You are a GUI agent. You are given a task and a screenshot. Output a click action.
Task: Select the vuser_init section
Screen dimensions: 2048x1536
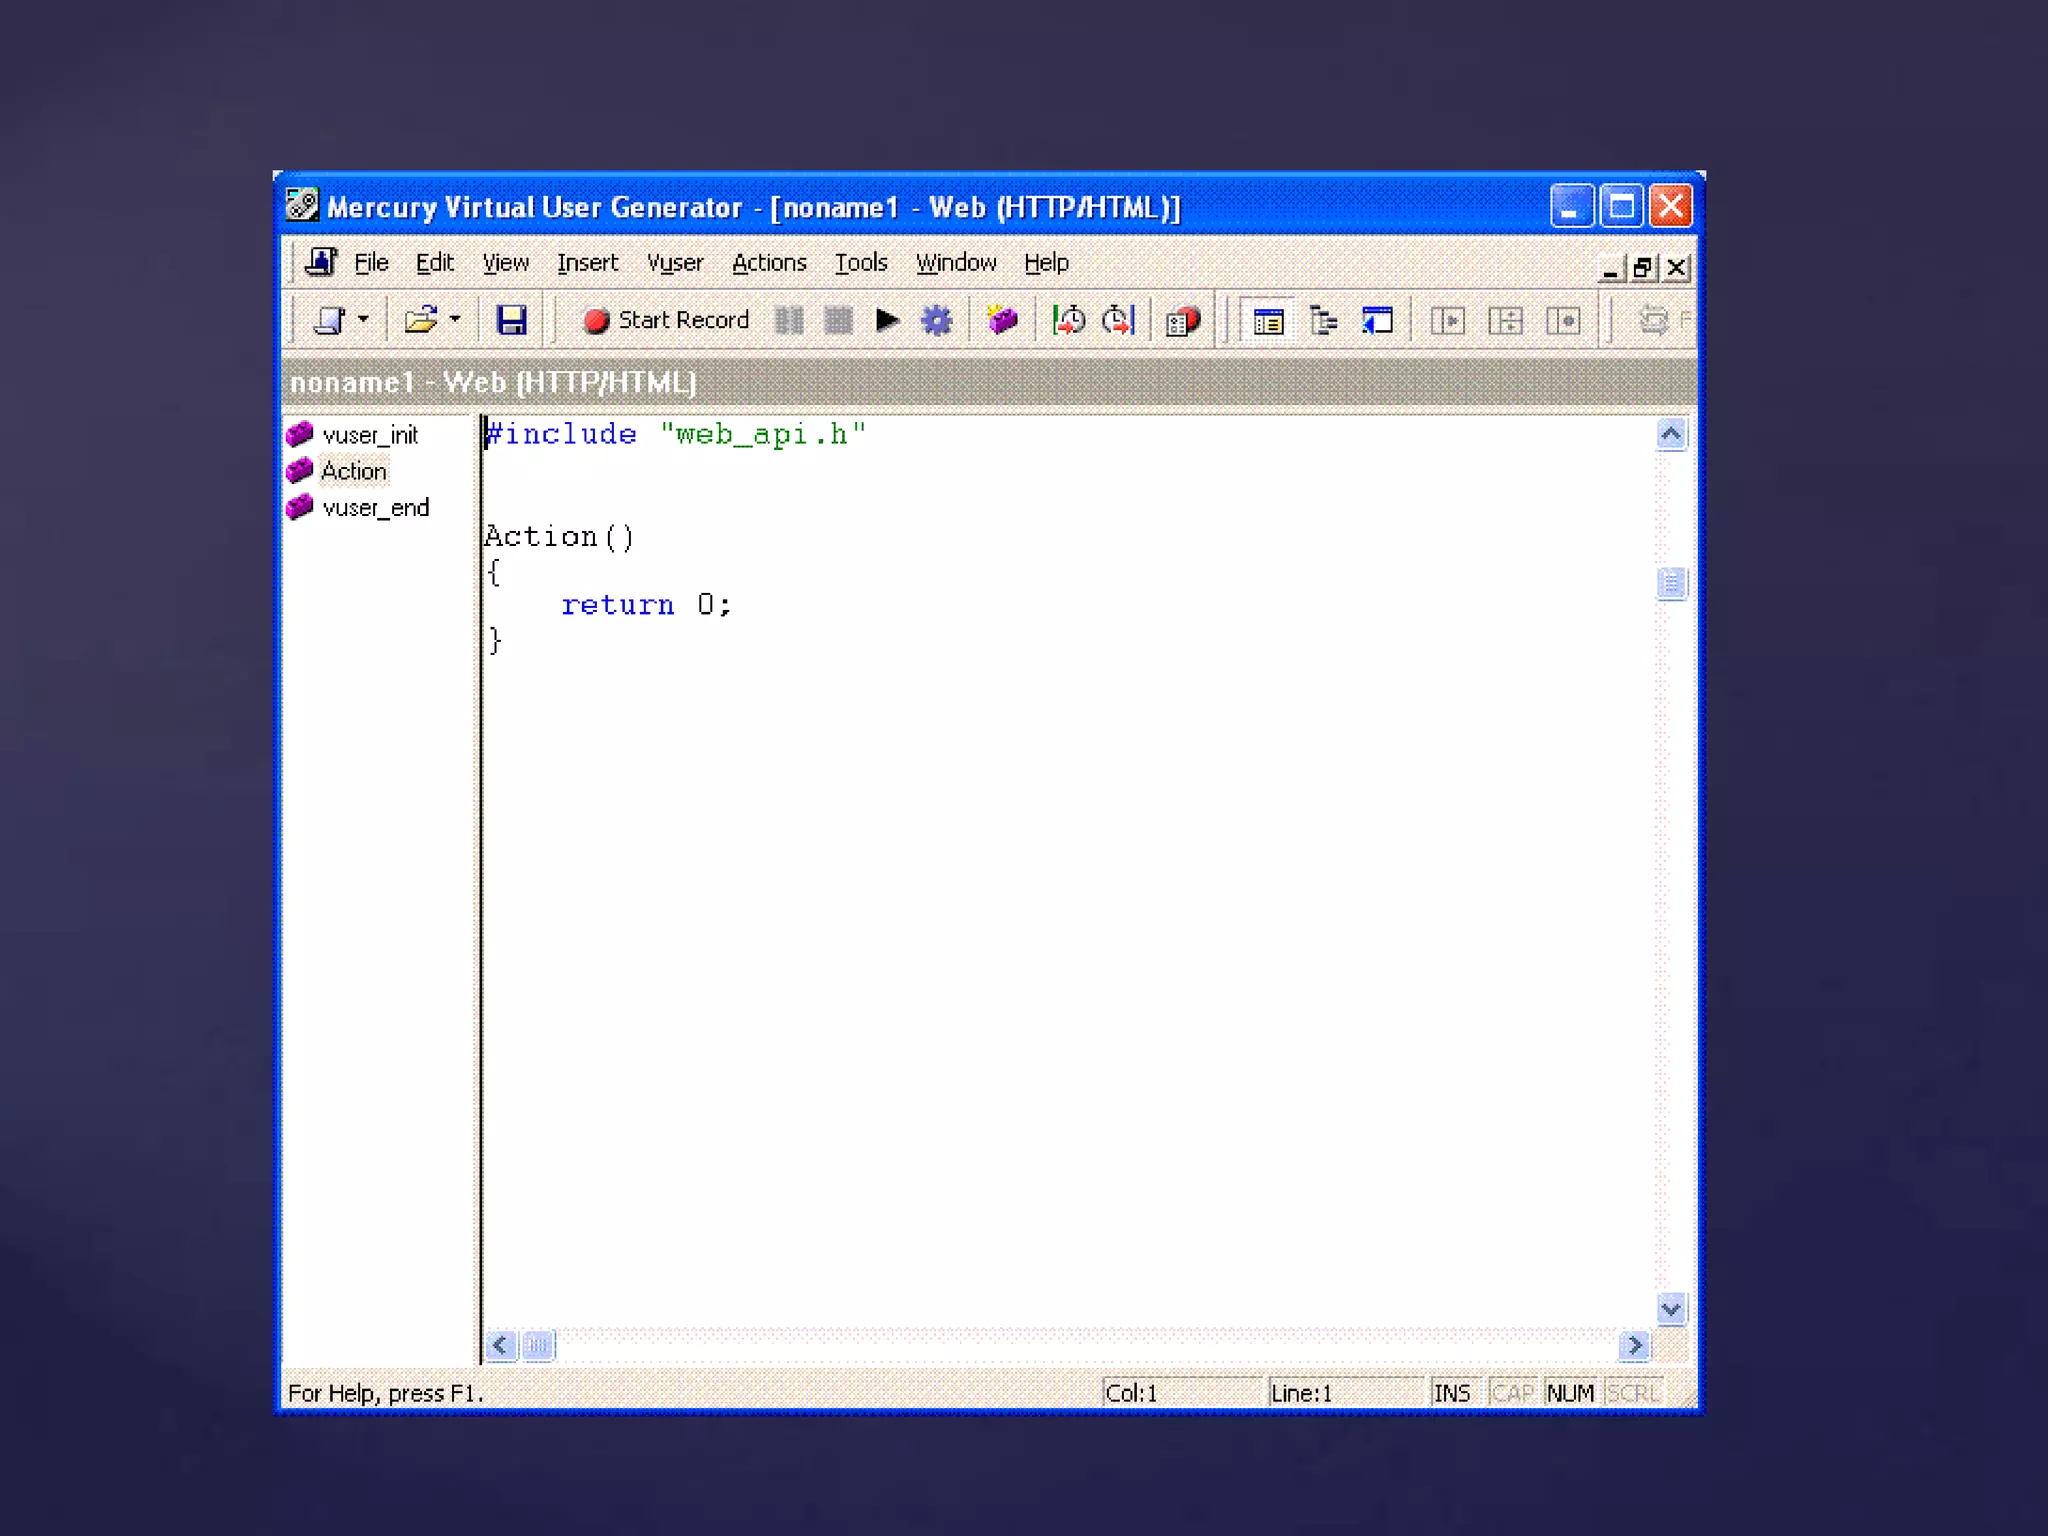coord(370,435)
